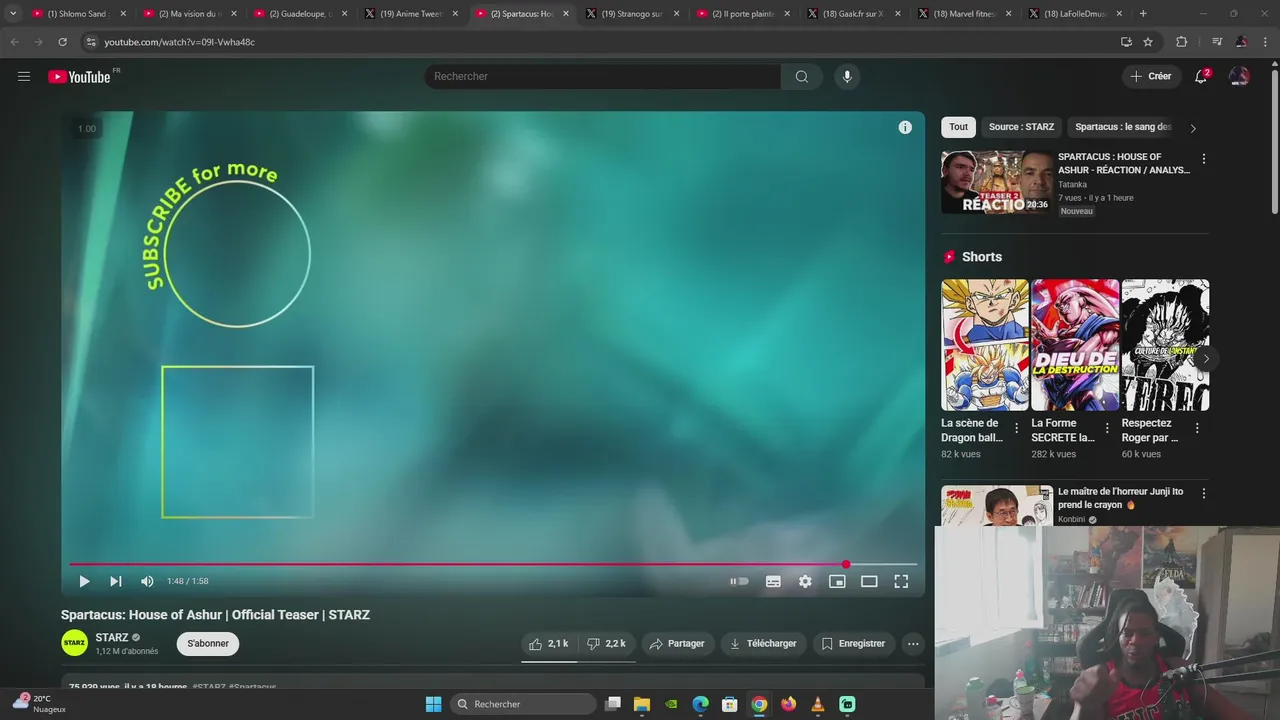1280x720 pixels.
Task: Open options for the Réaction / Analyse video
Action: pos(1204,159)
